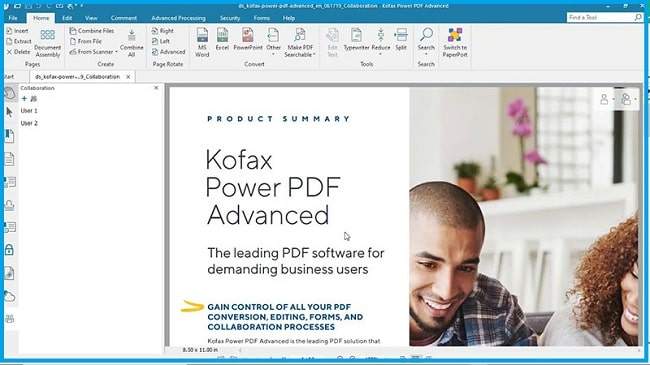Select the arrow pointer tool in sidebar
The image size is (650, 365).
[10, 112]
